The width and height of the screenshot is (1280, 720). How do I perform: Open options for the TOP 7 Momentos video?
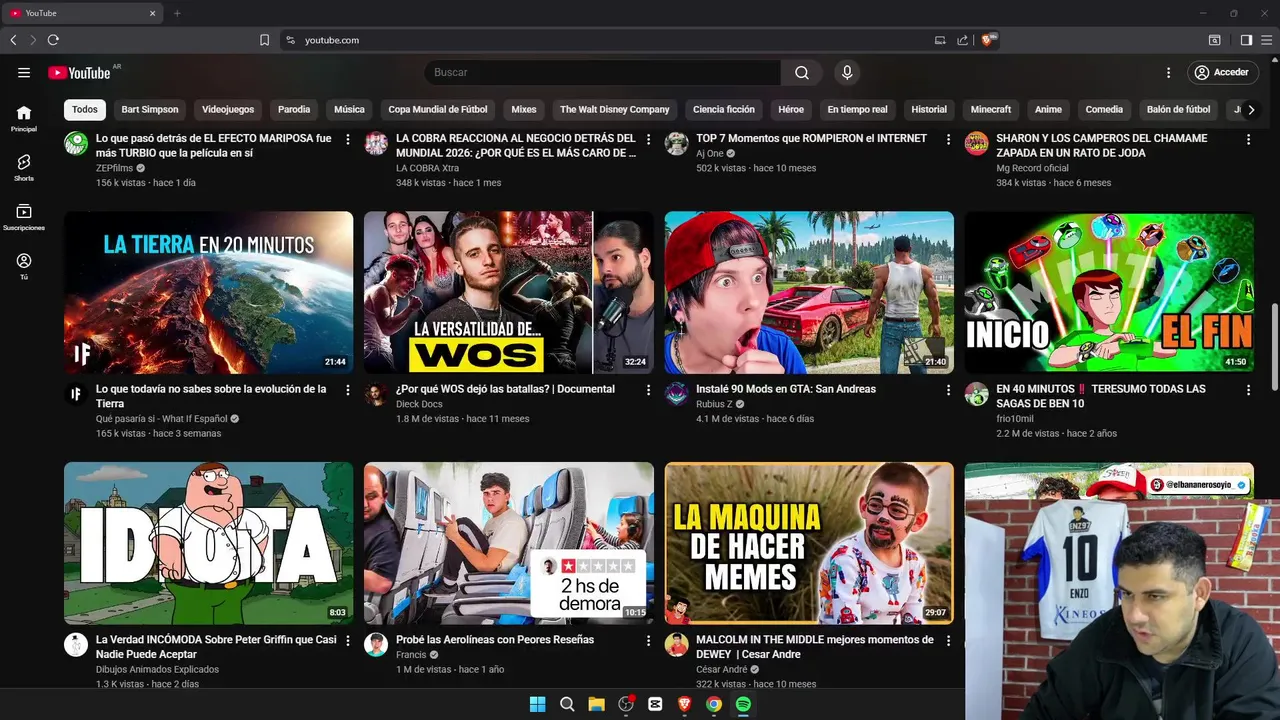click(x=948, y=139)
